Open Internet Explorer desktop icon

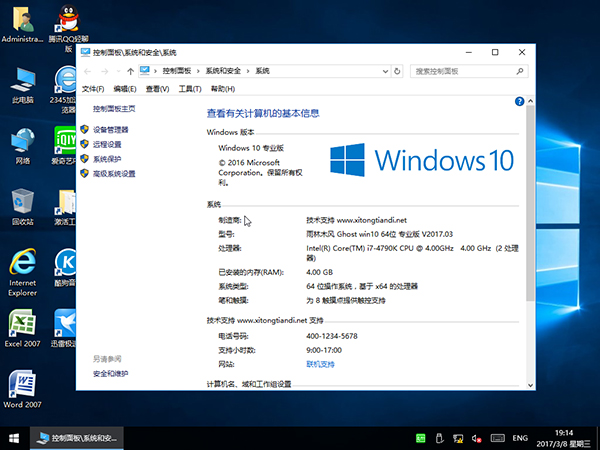coord(21,266)
